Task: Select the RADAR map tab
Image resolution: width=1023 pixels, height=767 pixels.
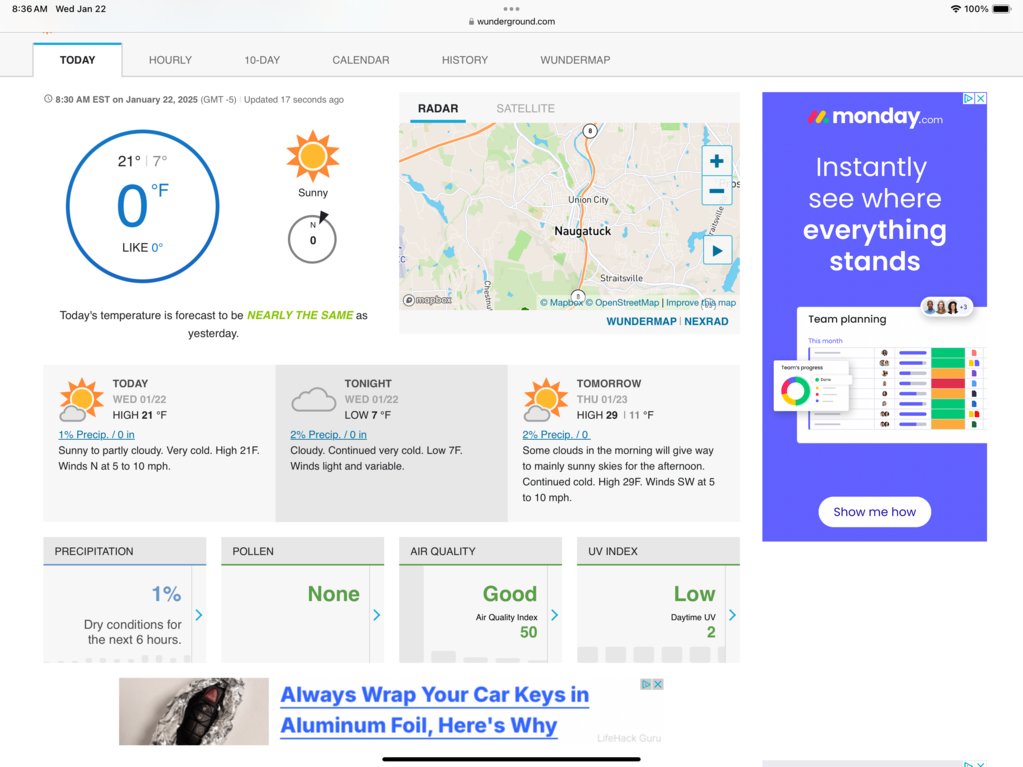Action: pos(438,108)
